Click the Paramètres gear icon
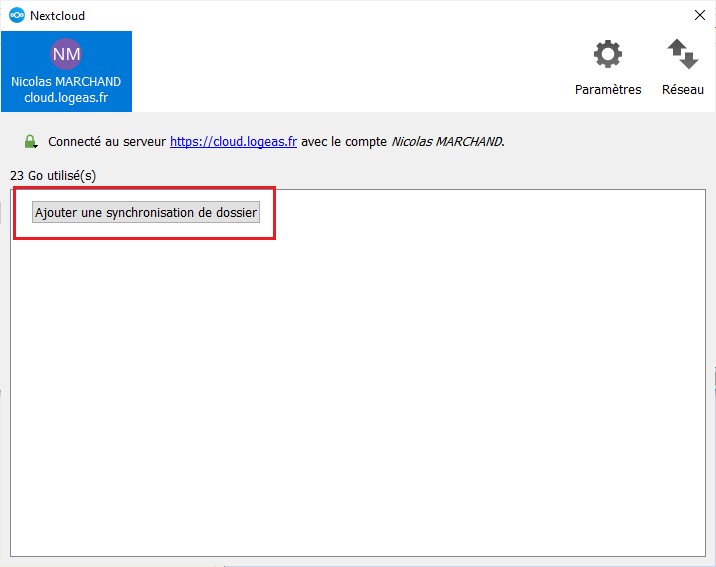 tap(607, 55)
